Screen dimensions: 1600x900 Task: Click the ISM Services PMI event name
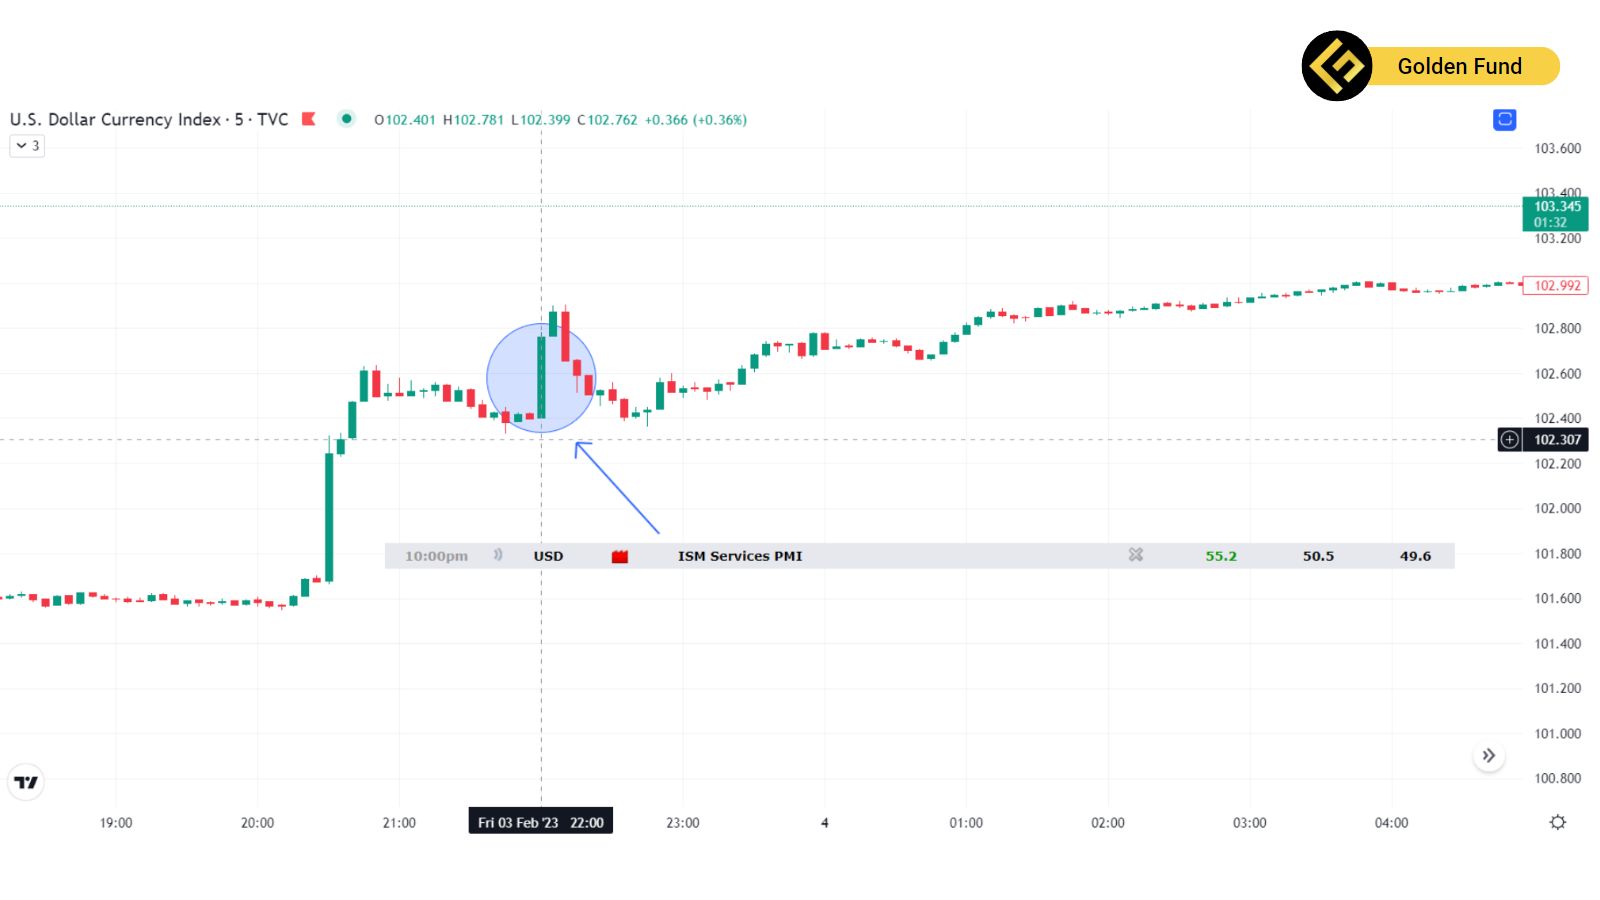[740, 556]
